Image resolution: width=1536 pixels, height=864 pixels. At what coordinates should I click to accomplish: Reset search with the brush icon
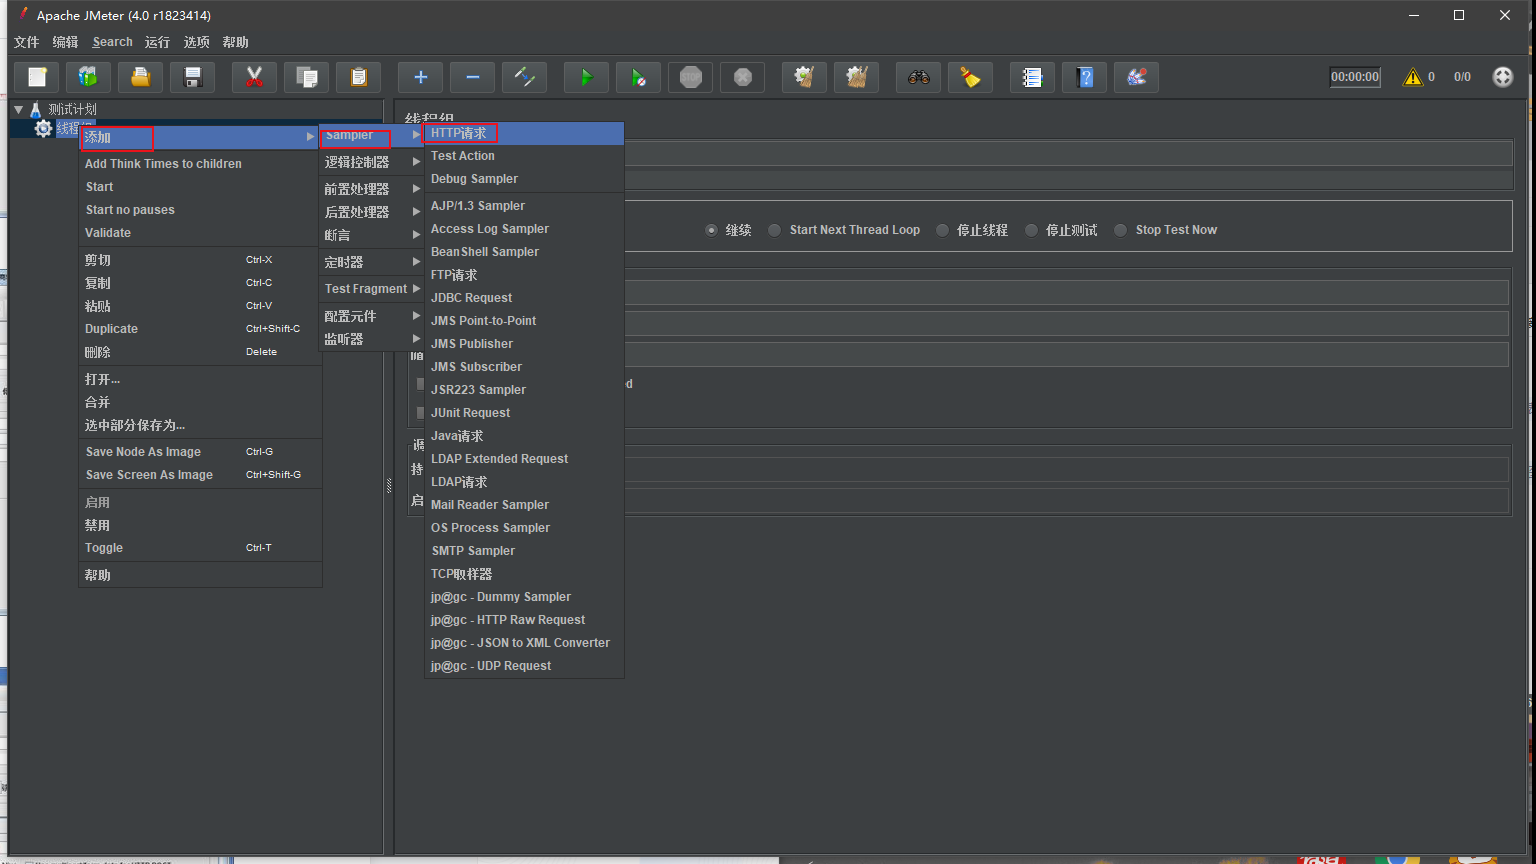coord(970,77)
